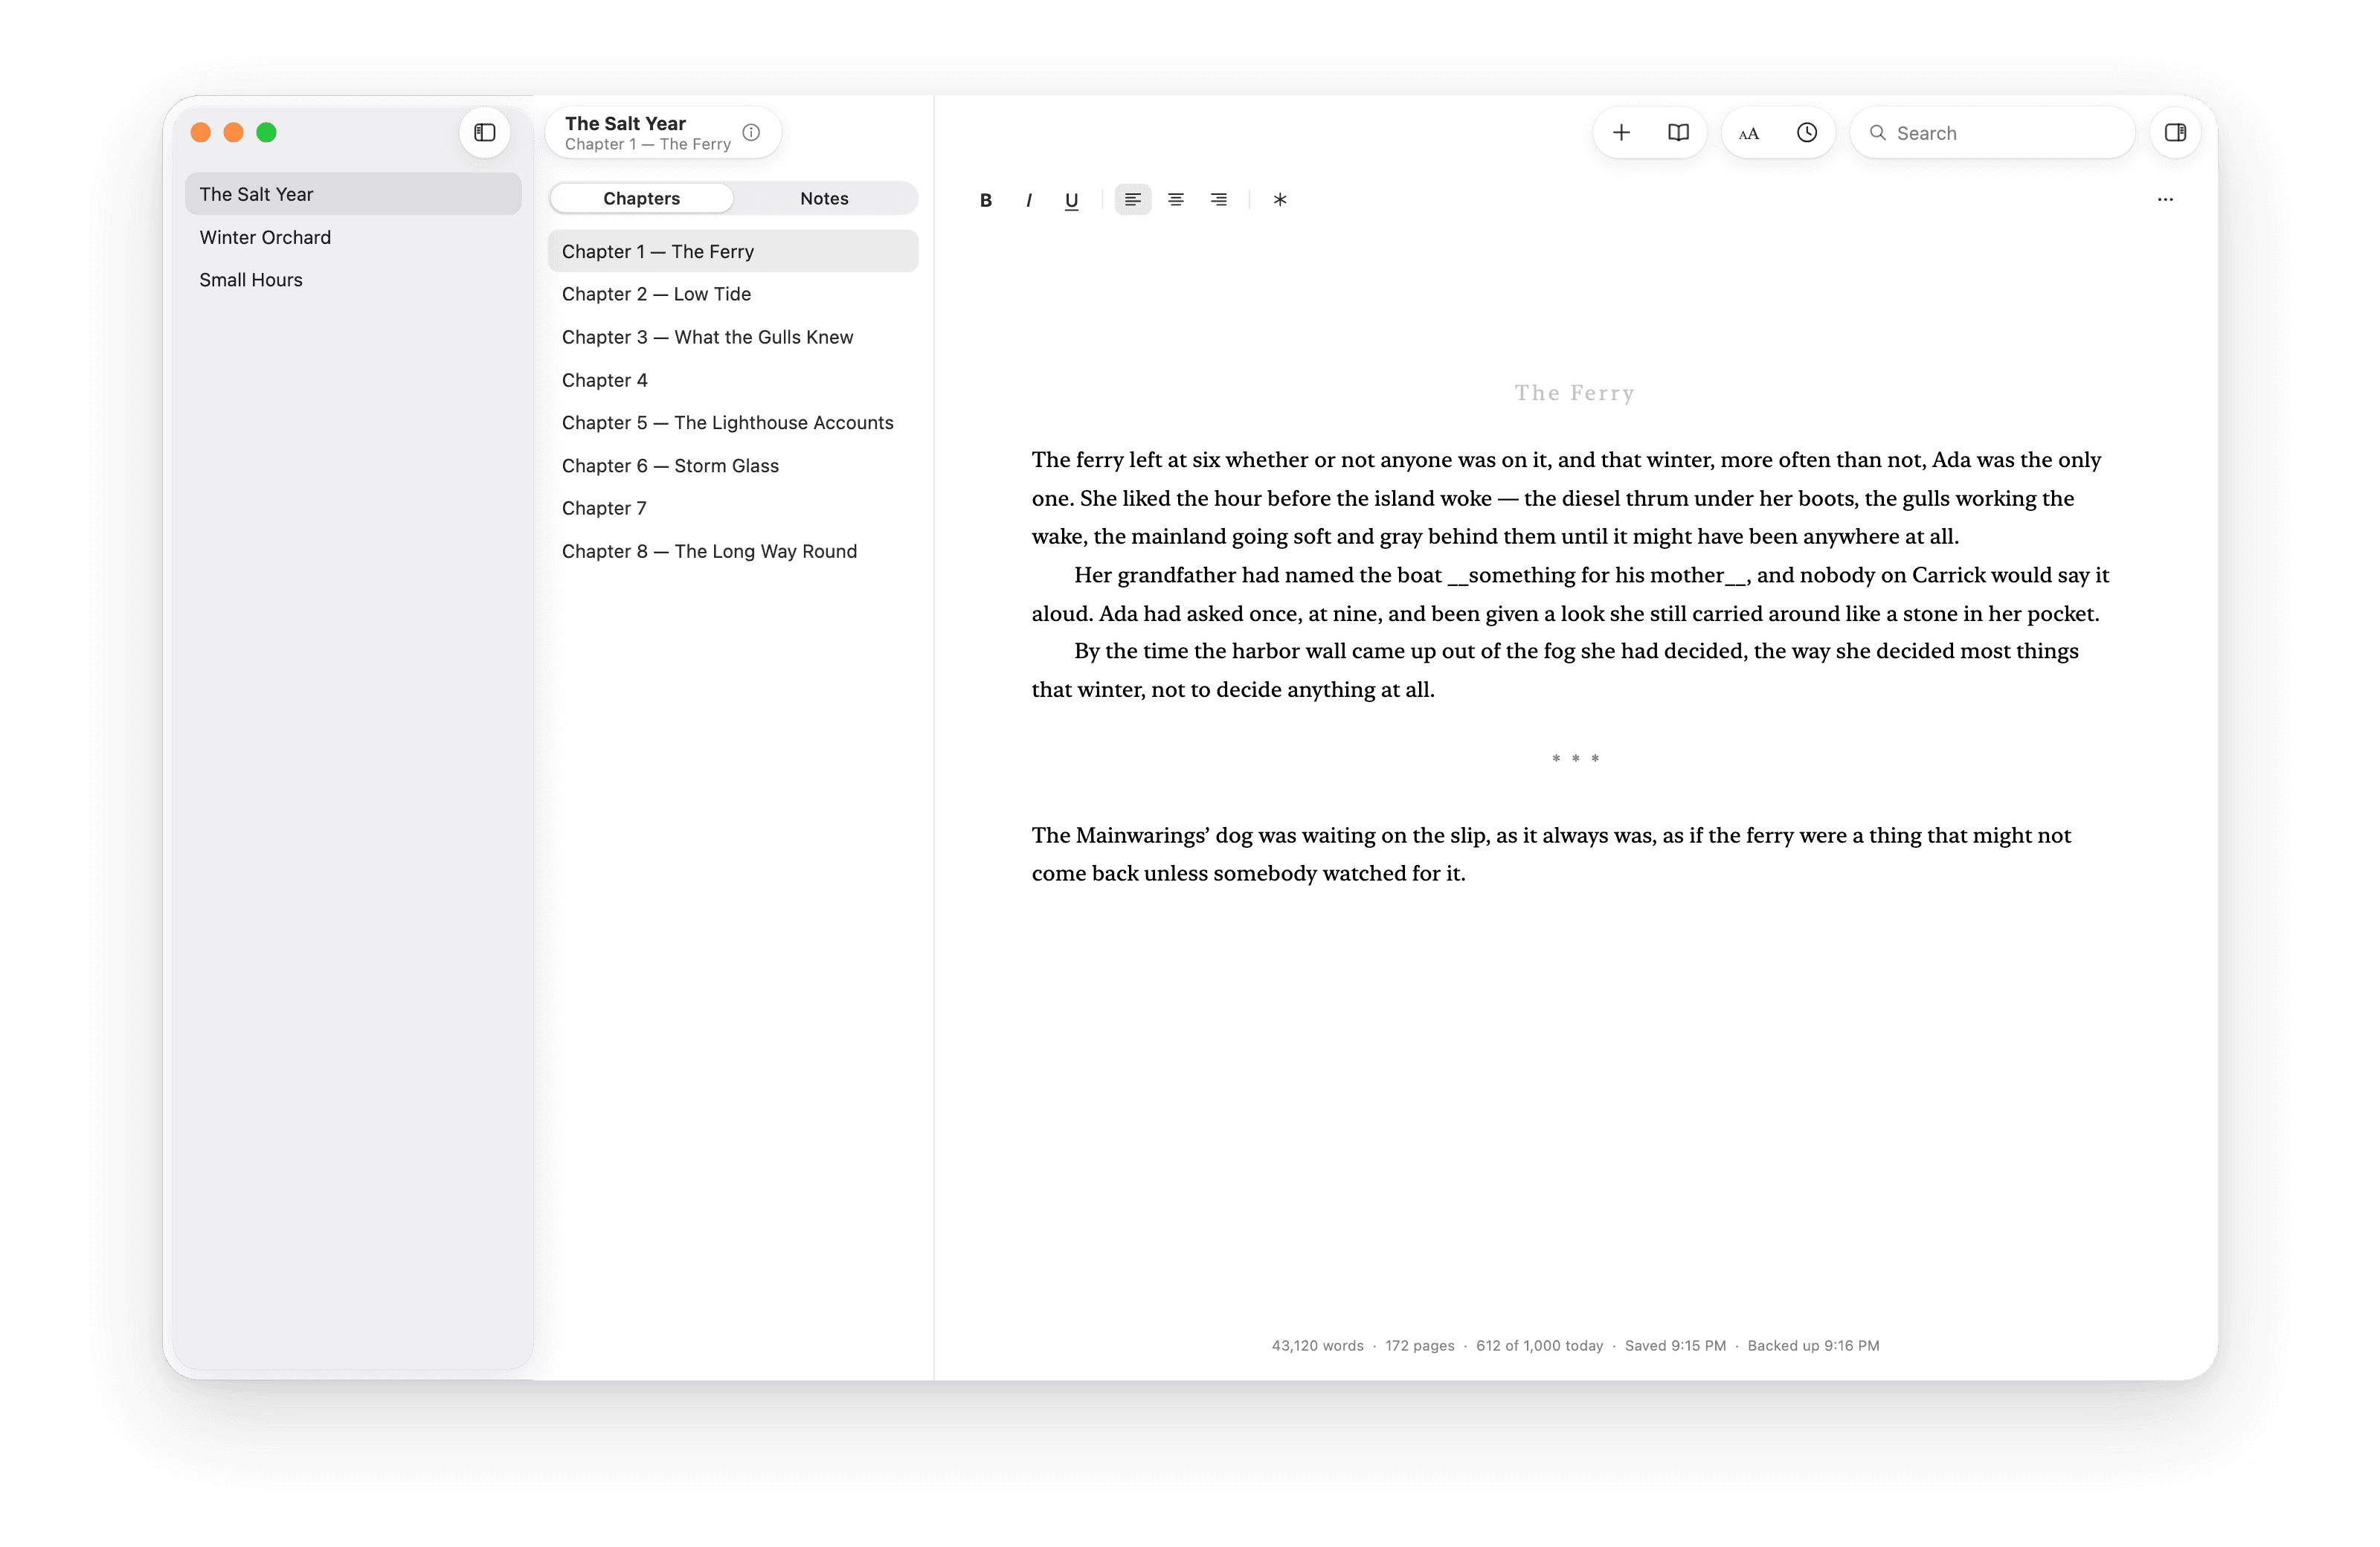
Task: Open Chapter 6 — Storm Glass
Action: click(733, 465)
